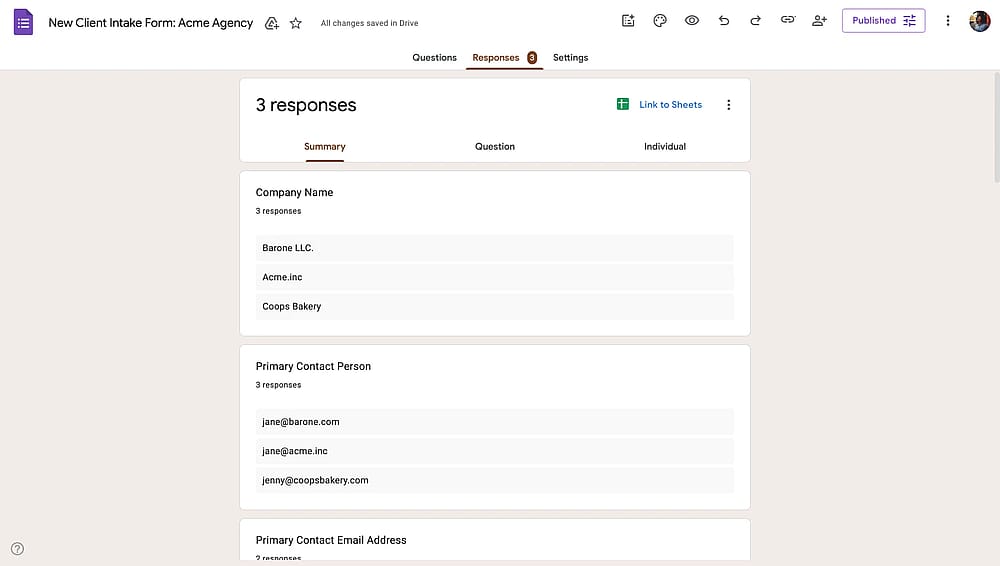The height and width of the screenshot is (566, 1000).
Task: Click the move to Drive folder icon
Action: click(272, 24)
